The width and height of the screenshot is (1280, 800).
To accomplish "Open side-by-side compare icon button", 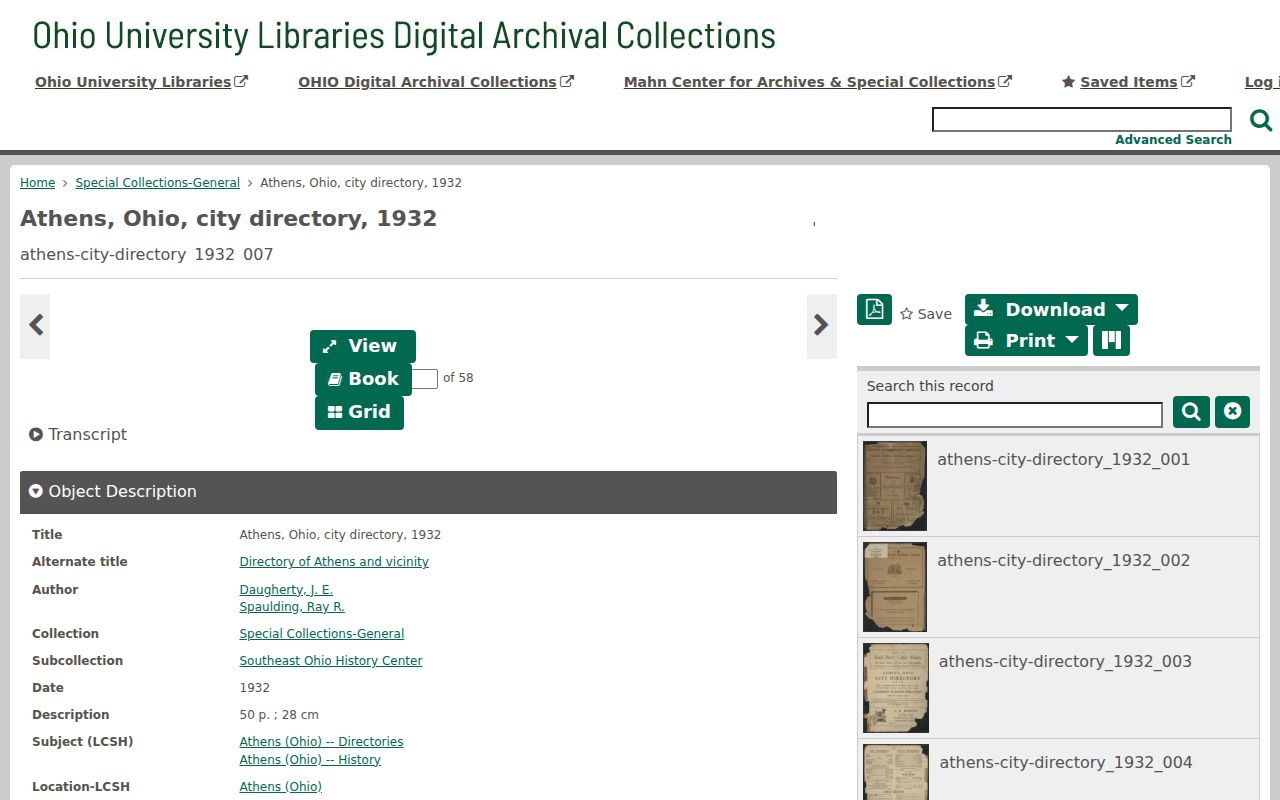I will pos(1111,340).
